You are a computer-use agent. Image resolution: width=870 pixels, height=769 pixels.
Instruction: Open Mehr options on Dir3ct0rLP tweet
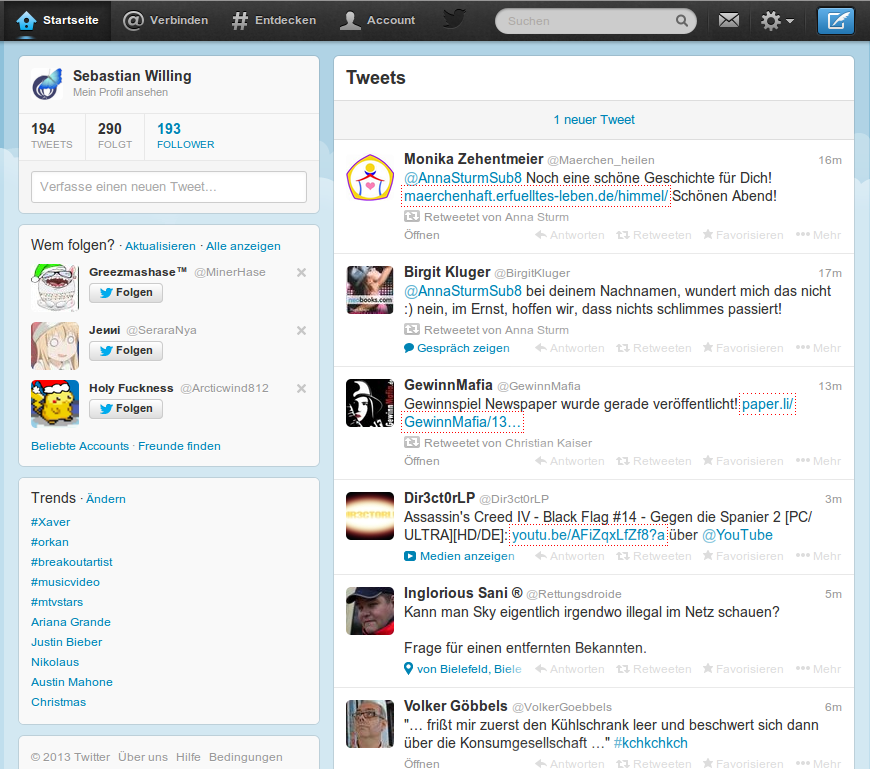[x=818, y=556]
